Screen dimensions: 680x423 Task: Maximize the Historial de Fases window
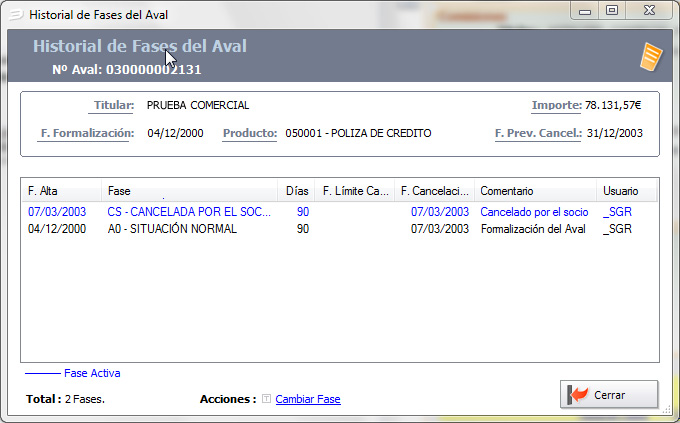click(x=612, y=10)
